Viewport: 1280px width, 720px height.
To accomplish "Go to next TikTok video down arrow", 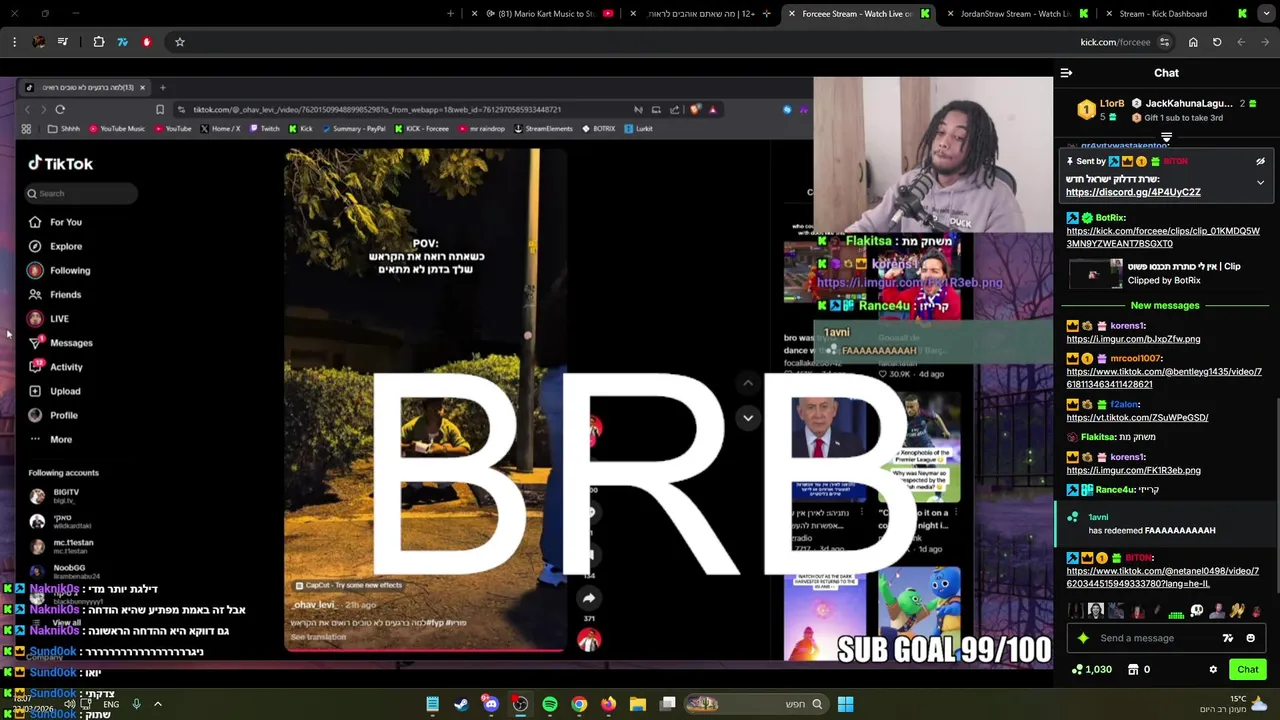I will tap(748, 418).
